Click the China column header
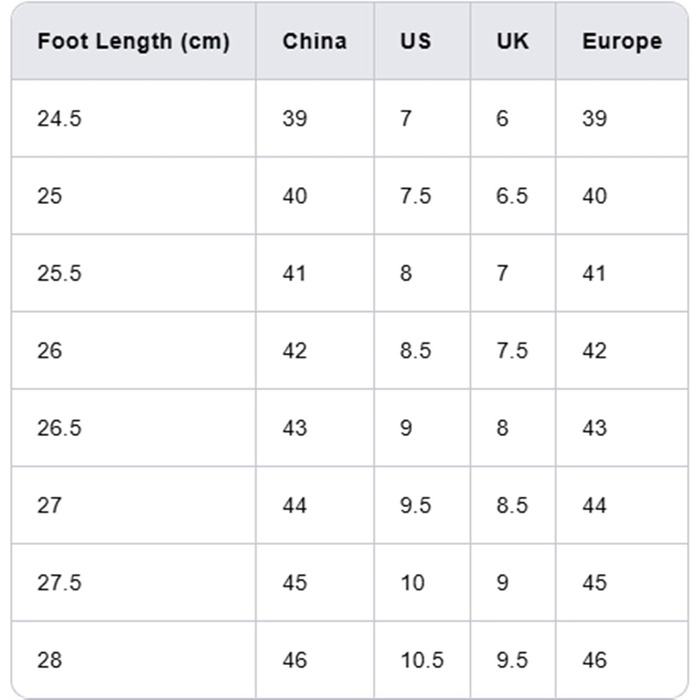This screenshot has height=700, width=700. pos(314,42)
